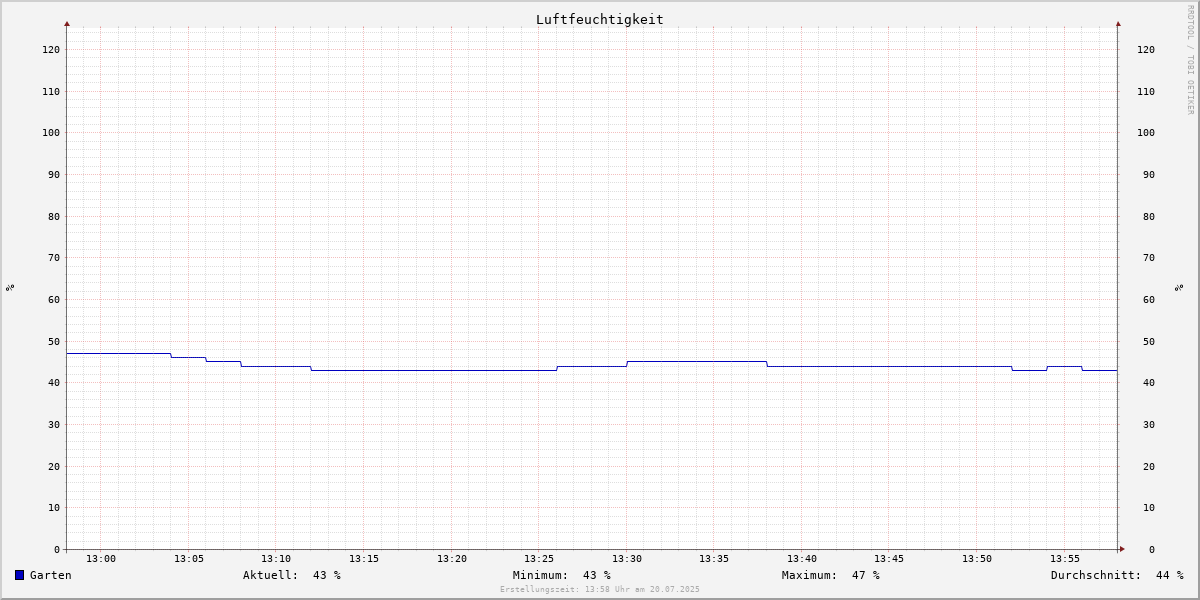Click the red arrow atop the left y-axis
The width and height of the screenshot is (1200, 600).
point(67,23)
